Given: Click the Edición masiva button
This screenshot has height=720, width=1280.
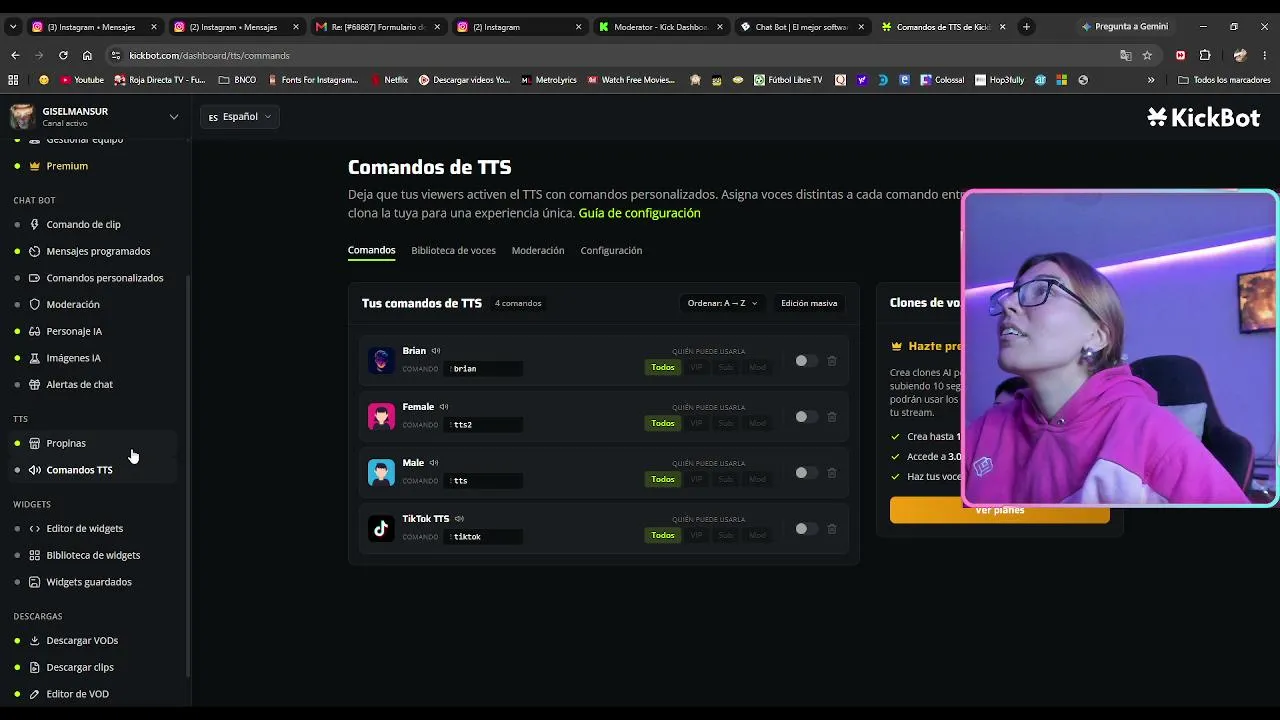Looking at the screenshot, I should [x=809, y=303].
